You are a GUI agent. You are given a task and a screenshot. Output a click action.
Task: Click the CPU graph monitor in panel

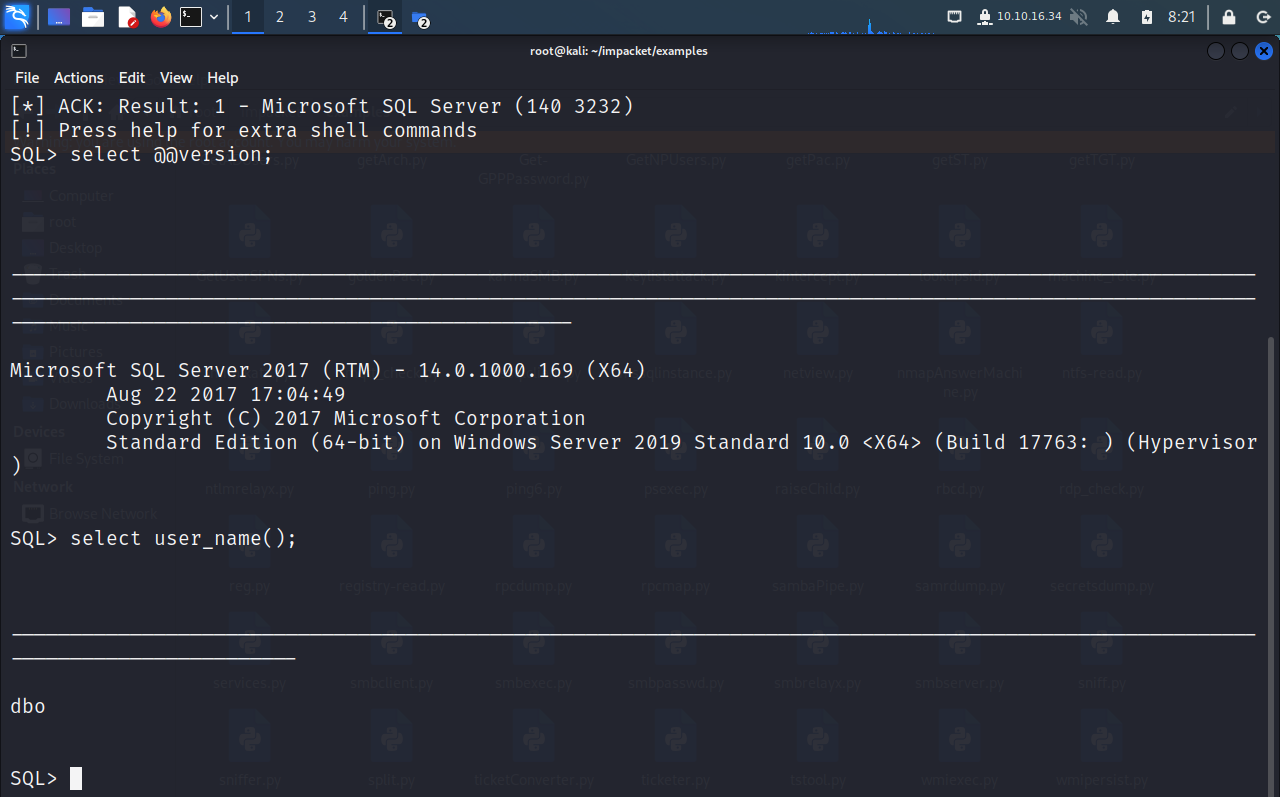tap(870, 25)
